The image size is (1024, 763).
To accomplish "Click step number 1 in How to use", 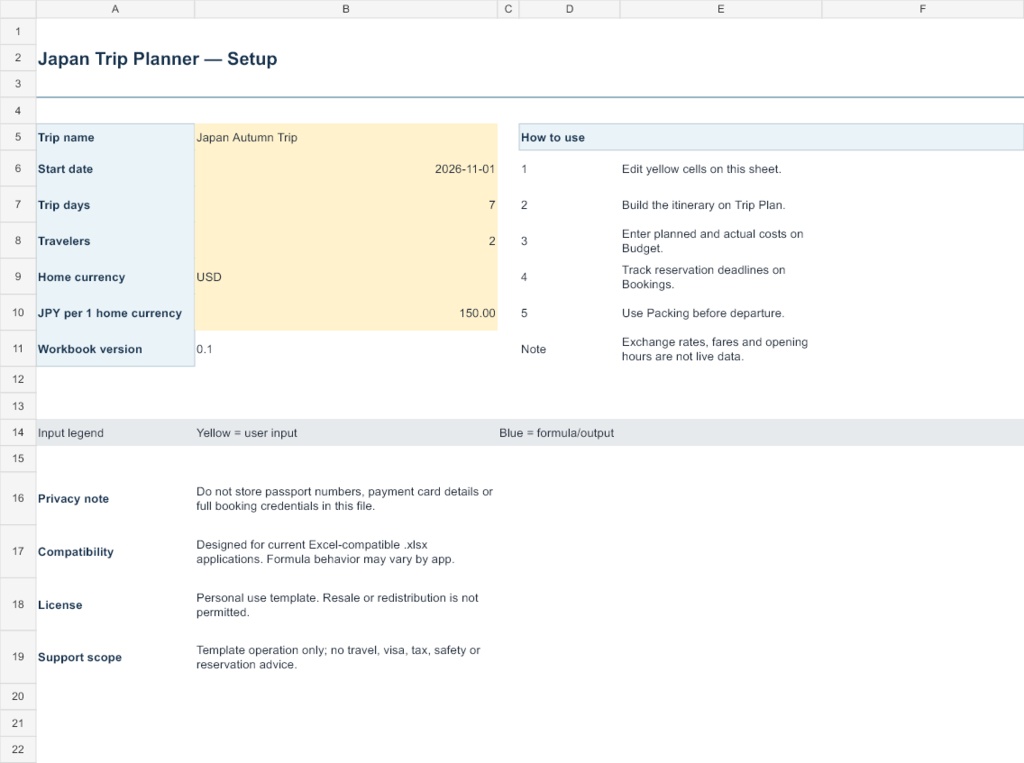I will 569,169.
